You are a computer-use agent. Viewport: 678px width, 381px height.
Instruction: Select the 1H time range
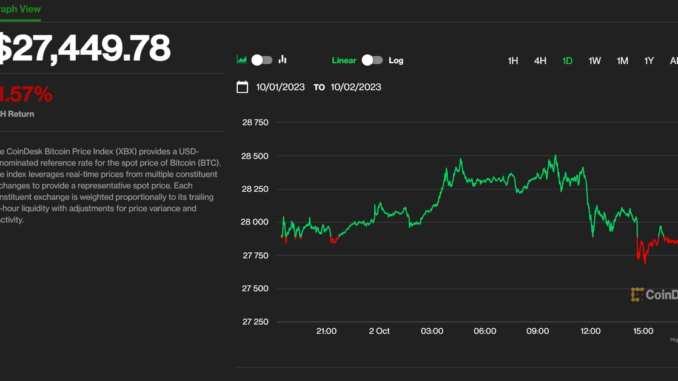(x=513, y=61)
